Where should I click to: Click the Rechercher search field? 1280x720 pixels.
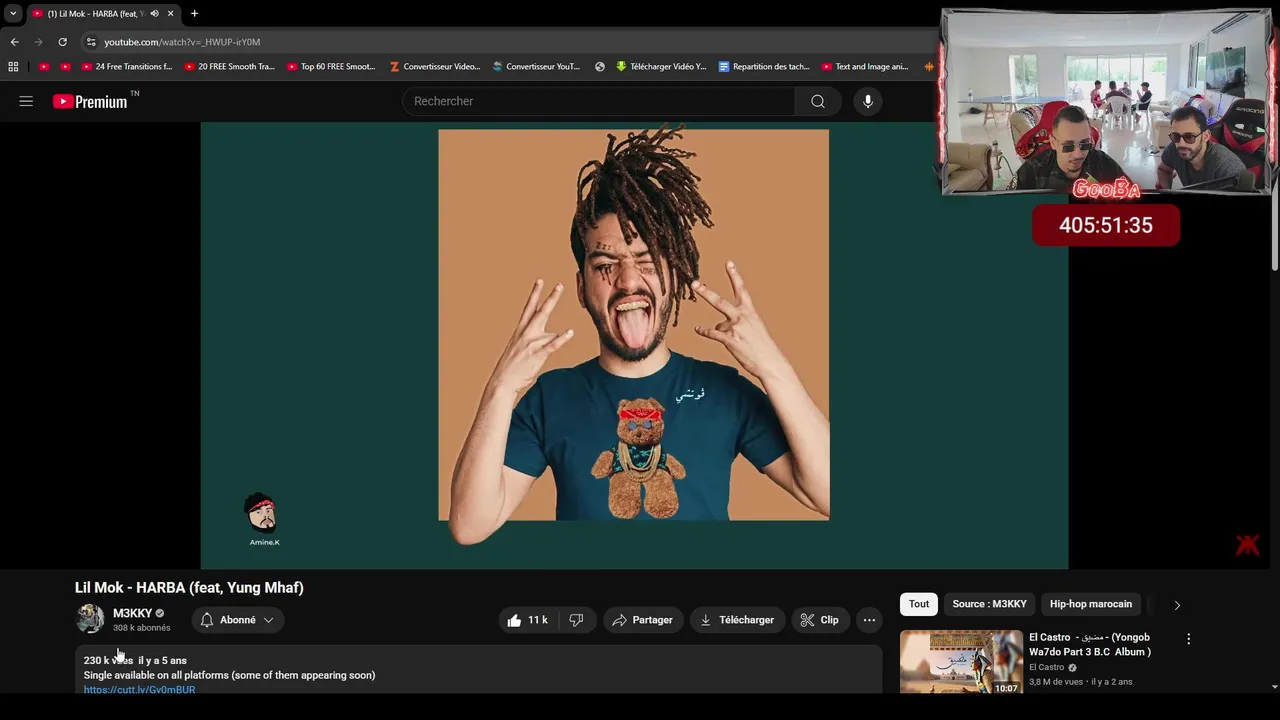pos(598,101)
